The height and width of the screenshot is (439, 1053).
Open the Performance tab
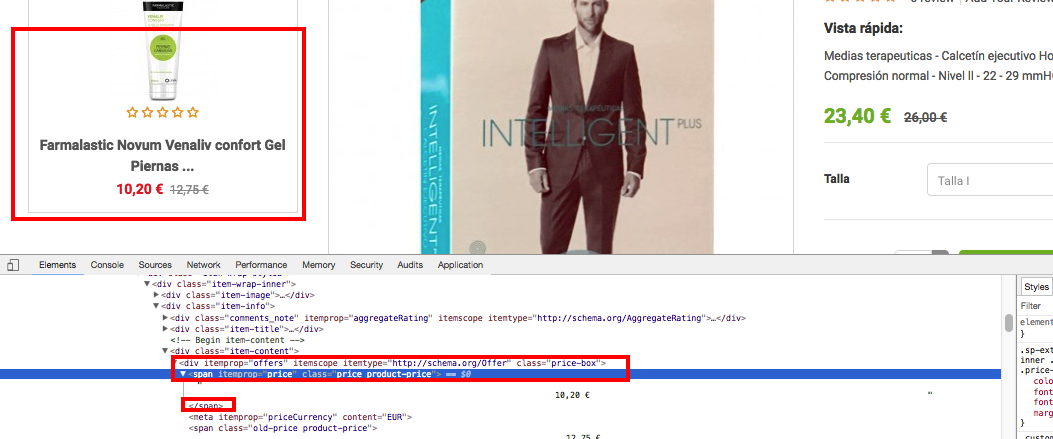coord(261,265)
